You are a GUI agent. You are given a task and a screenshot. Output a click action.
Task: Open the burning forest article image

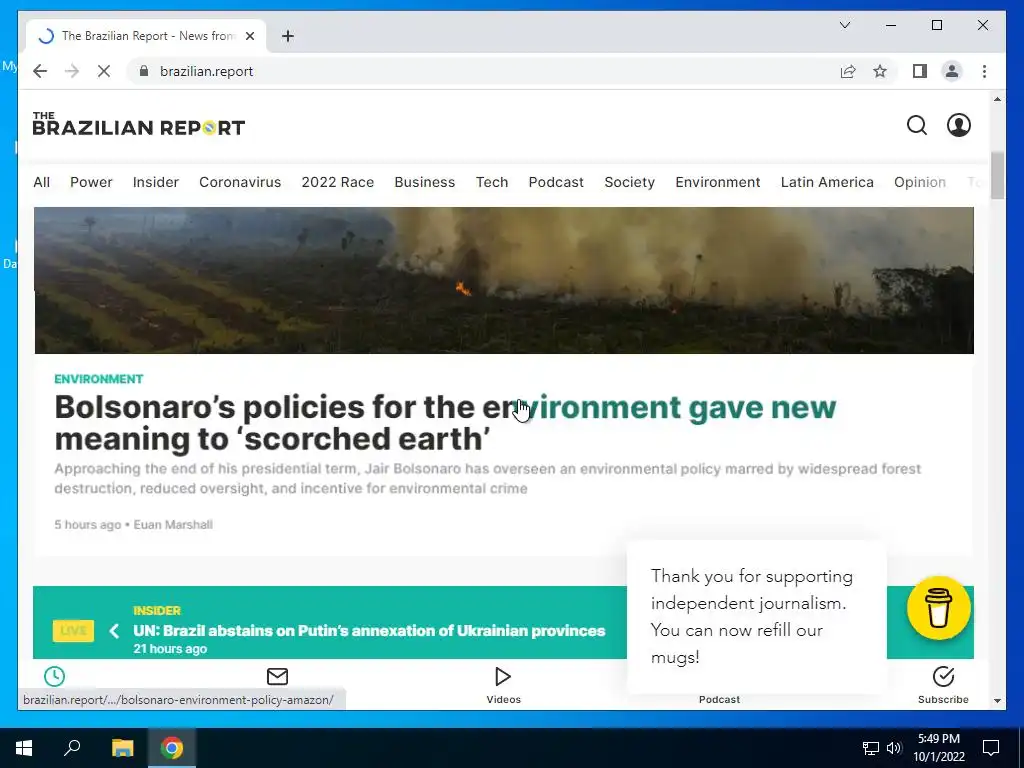tap(504, 280)
